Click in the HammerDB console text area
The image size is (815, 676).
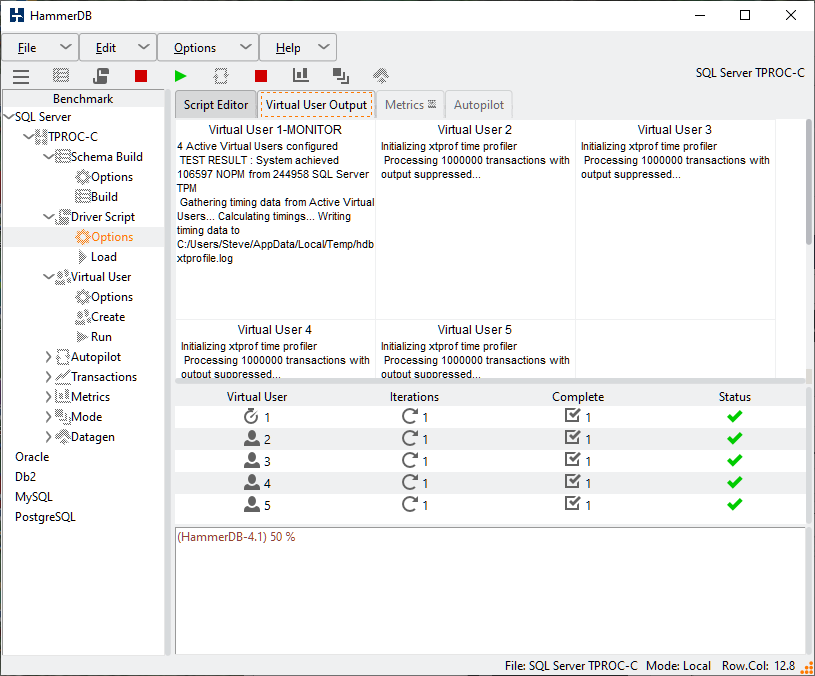tap(490, 591)
